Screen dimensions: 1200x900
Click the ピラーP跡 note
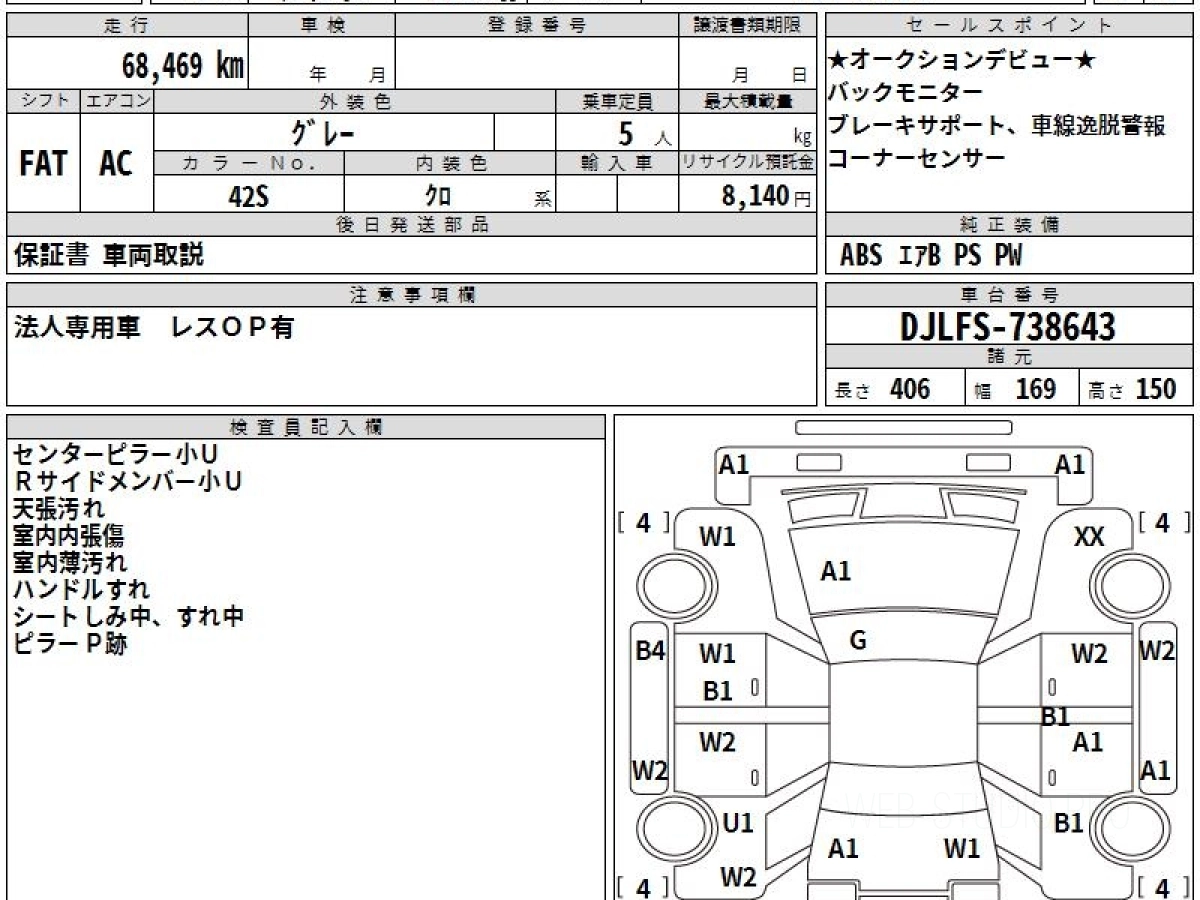tap(70, 643)
